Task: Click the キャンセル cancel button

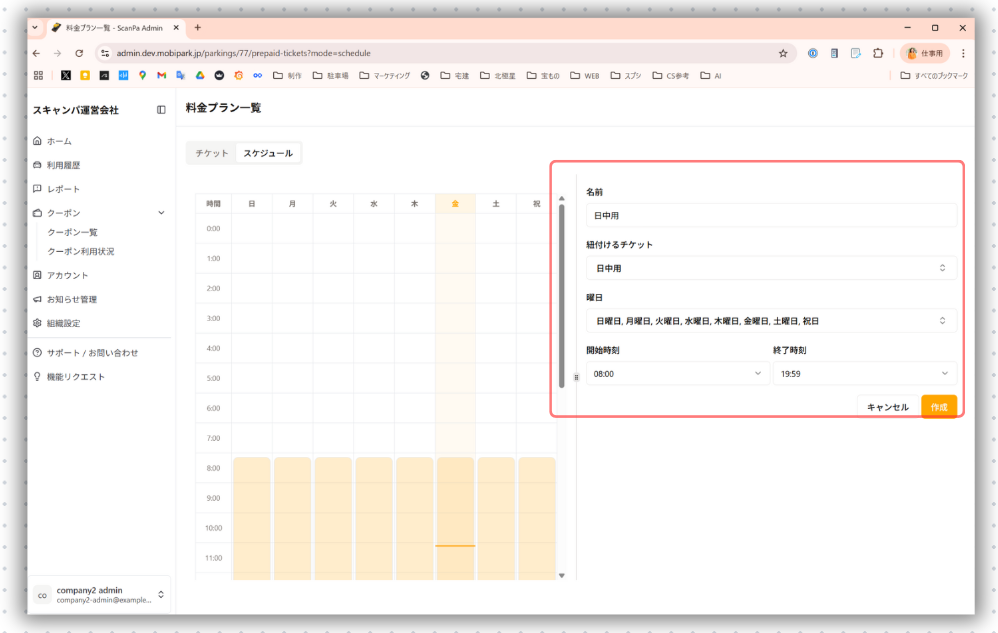Action: click(887, 407)
